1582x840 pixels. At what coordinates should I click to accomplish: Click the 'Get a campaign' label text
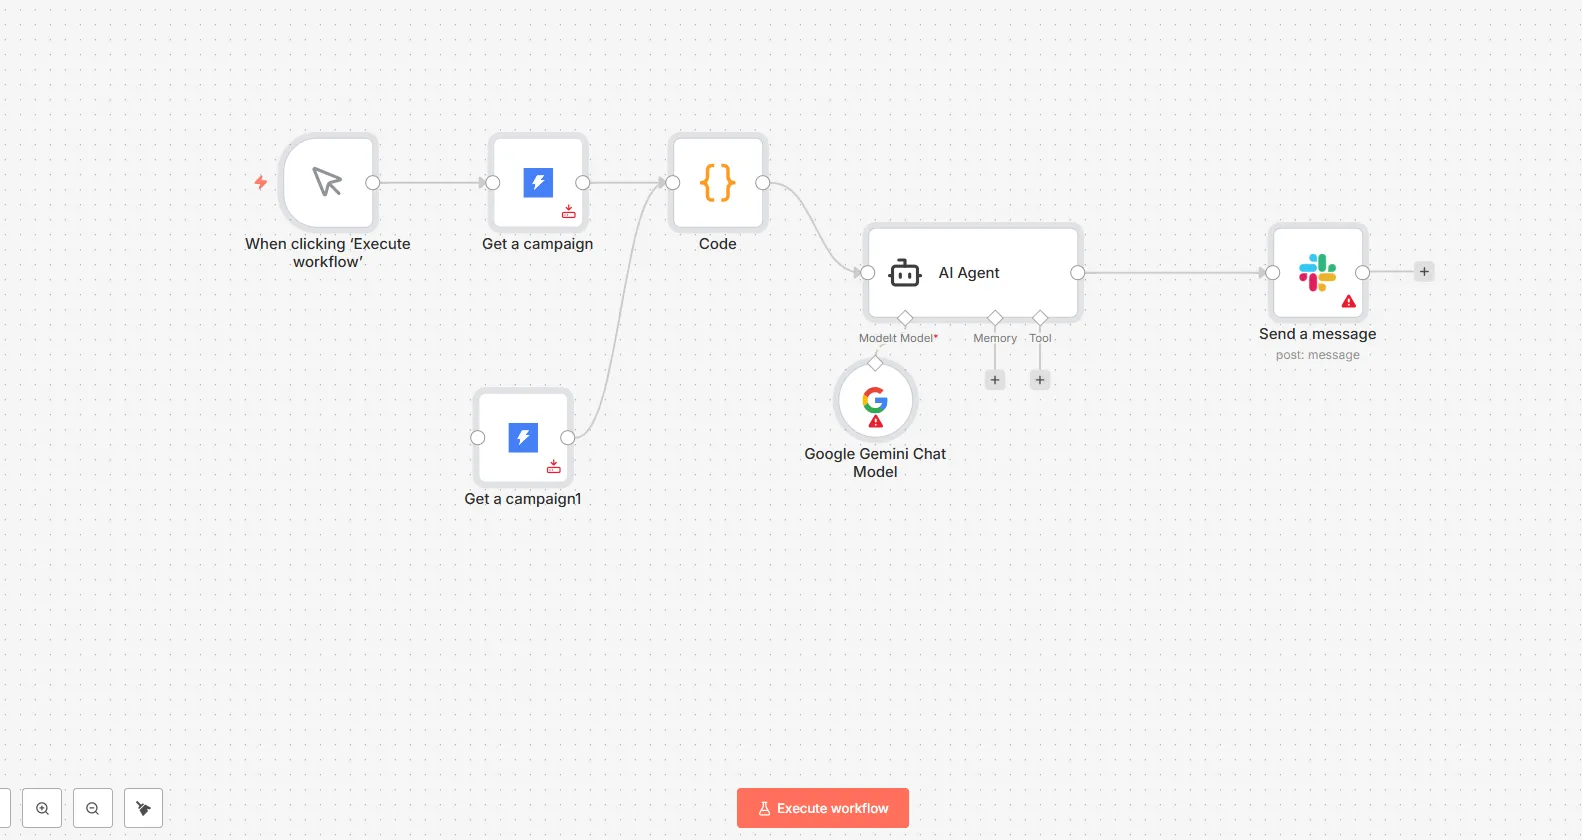538,244
